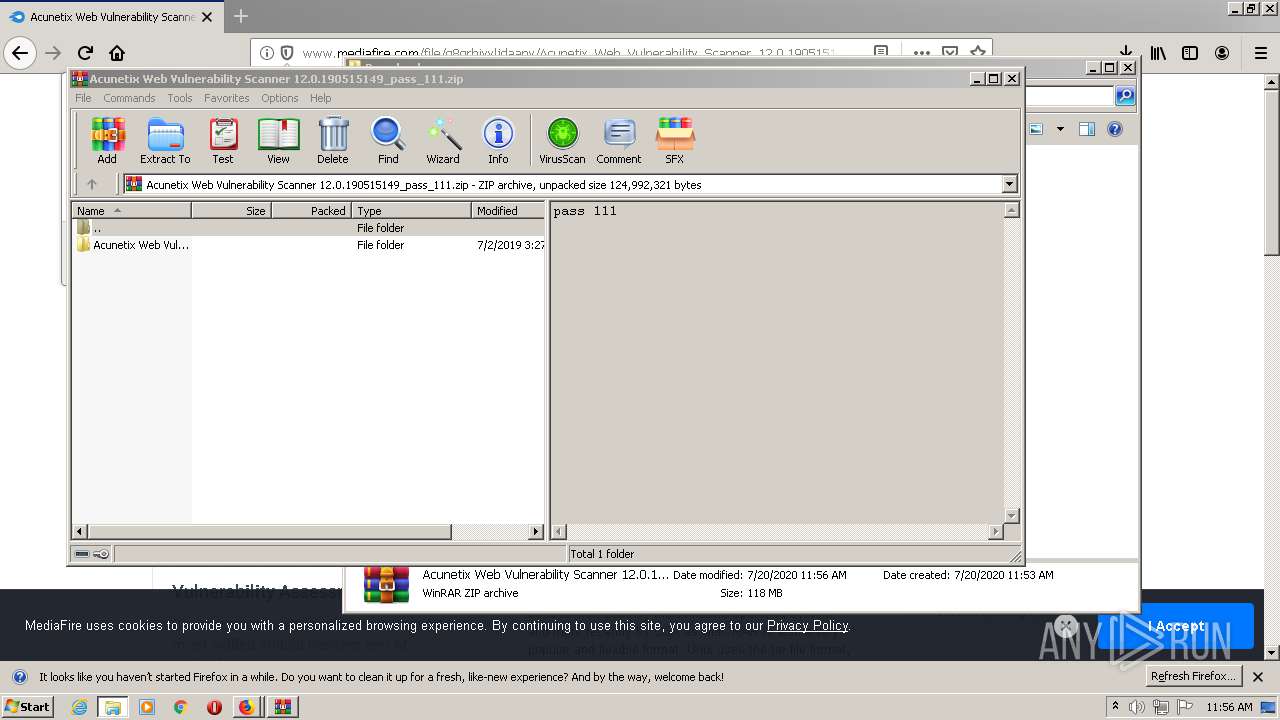Click Firefox reload button

tap(85, 53)
